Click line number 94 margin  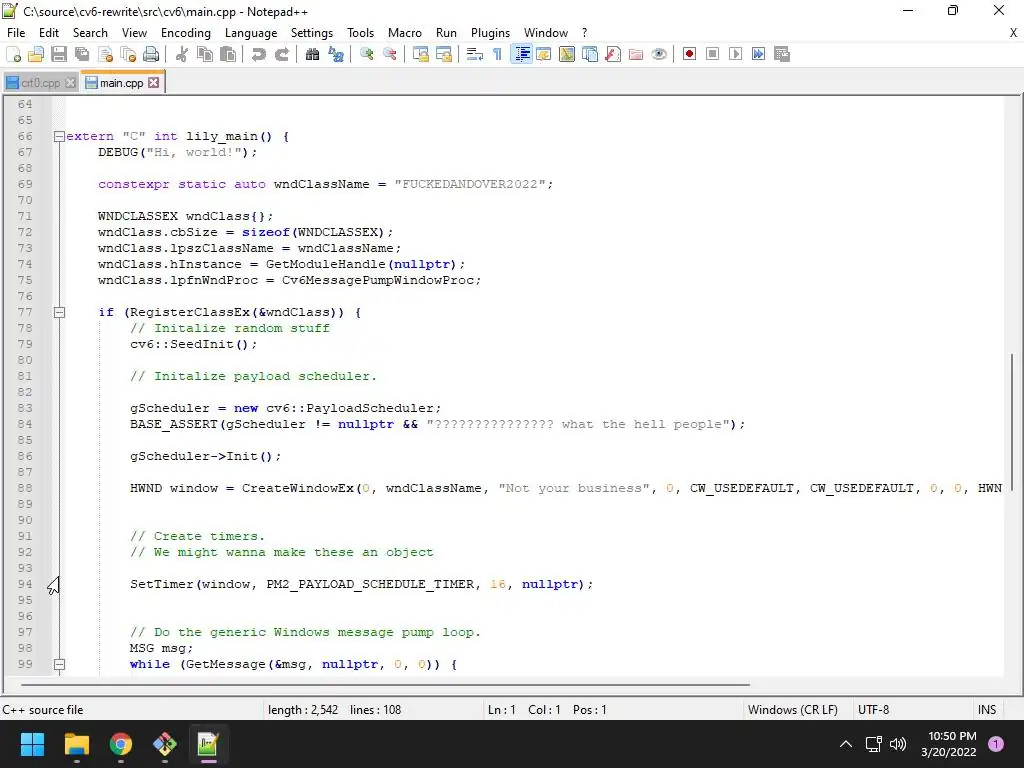25,584
